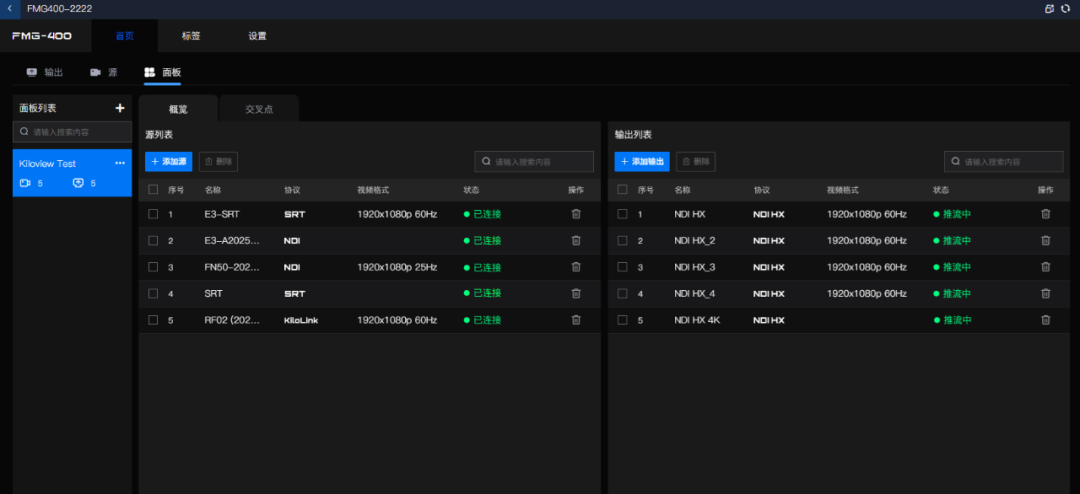Check the box for output NDI HX_3
1080x494 pixels.
[x=623, y=267]
